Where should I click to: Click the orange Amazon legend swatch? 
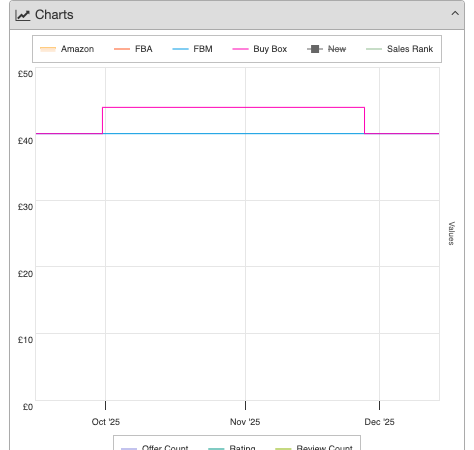click(x=48, y=49)
